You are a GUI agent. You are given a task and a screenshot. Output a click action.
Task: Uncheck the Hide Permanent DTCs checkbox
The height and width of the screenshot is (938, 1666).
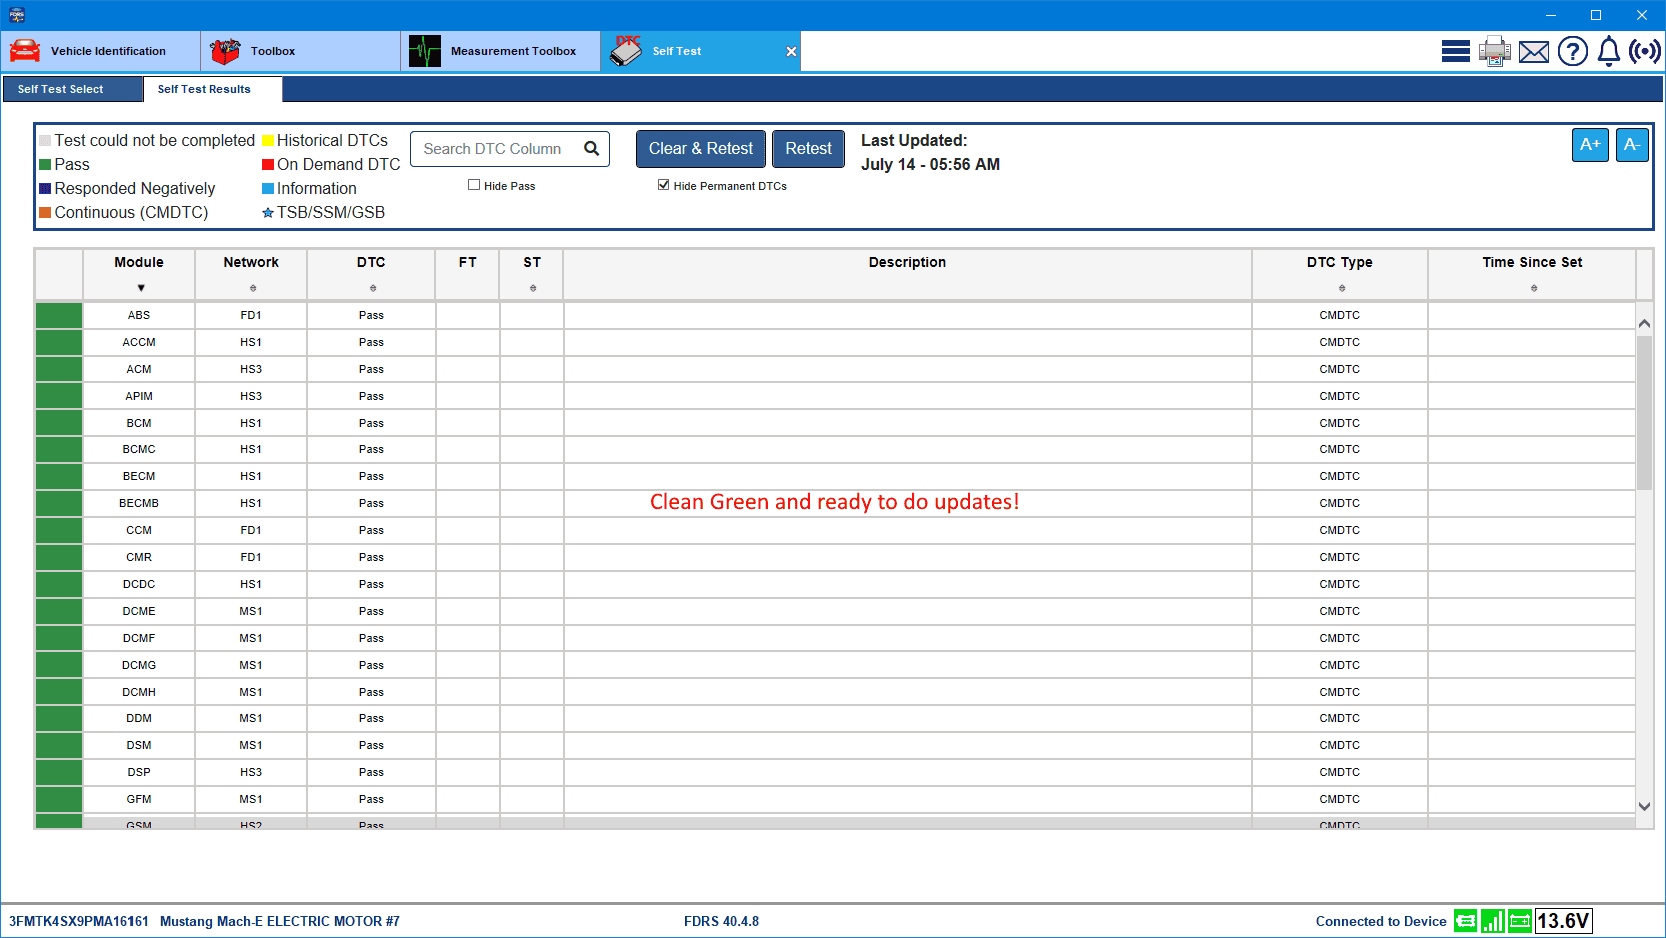[x=663, y=185]
